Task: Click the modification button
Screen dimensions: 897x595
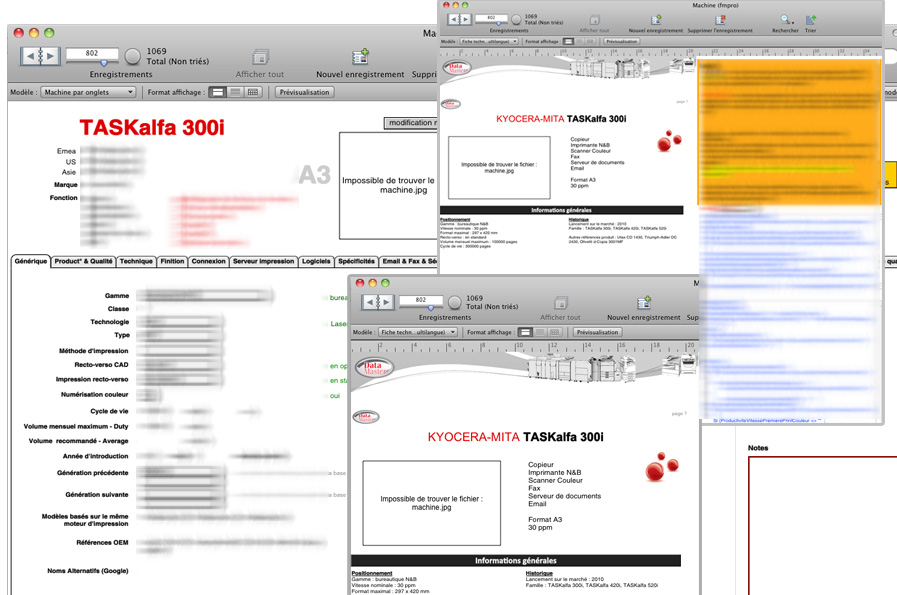Action: (411, 123)
